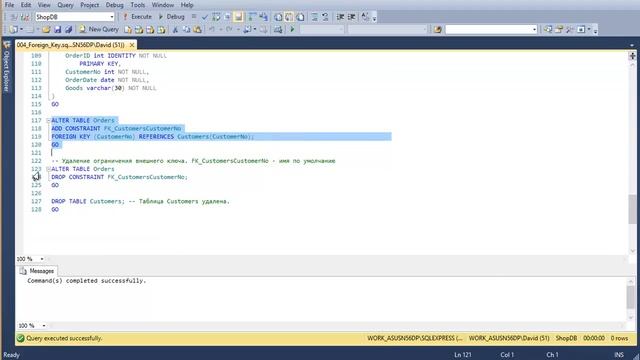Click the Uncomment selected lines icon

point(325,17)
